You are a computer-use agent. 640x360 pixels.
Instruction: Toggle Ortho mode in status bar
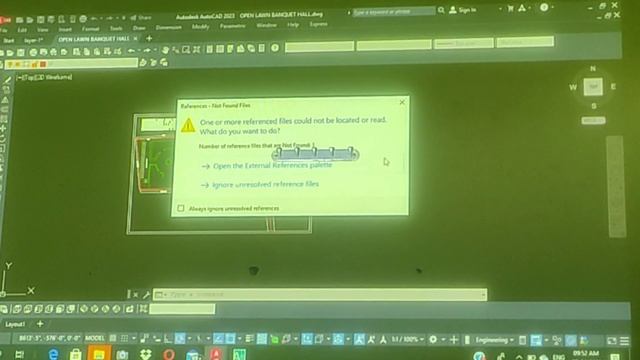click(168, 338)
